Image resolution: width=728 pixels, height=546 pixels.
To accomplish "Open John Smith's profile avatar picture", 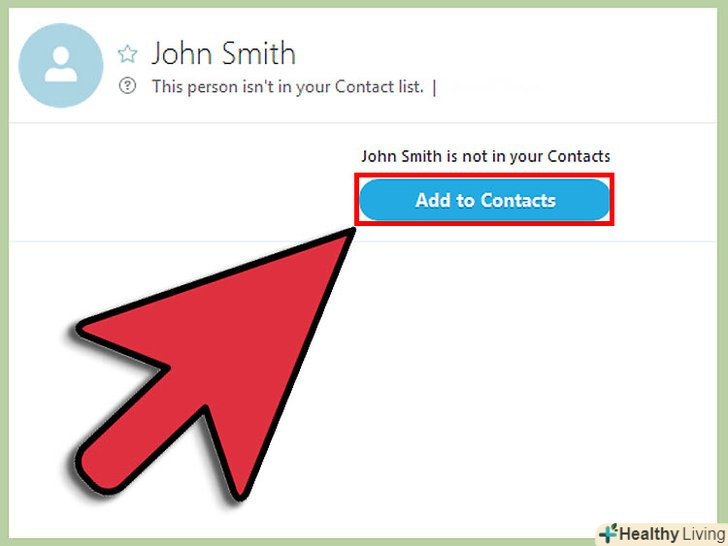I will click(61, 65).
